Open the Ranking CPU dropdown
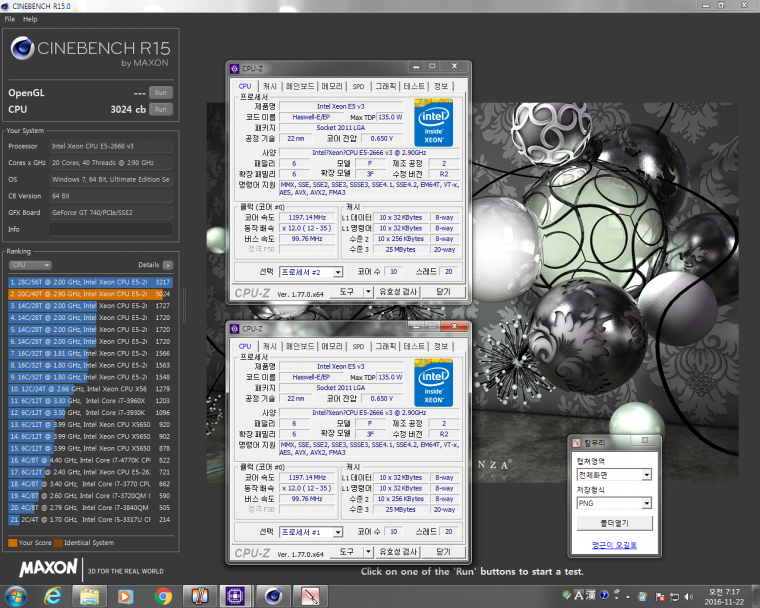 tap(30, 265)
